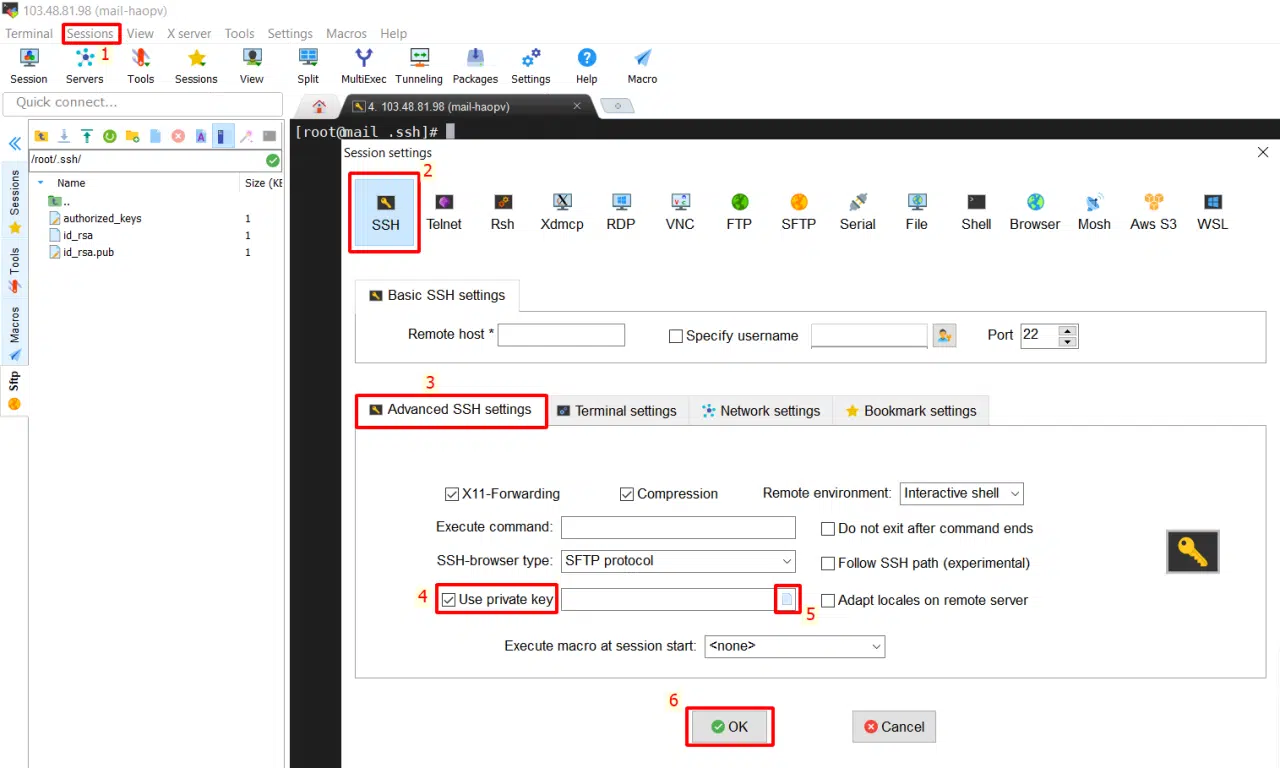Click the OK button
Image resolution: width=1280 pixels, height=768 pixels.
click(729, 727)
